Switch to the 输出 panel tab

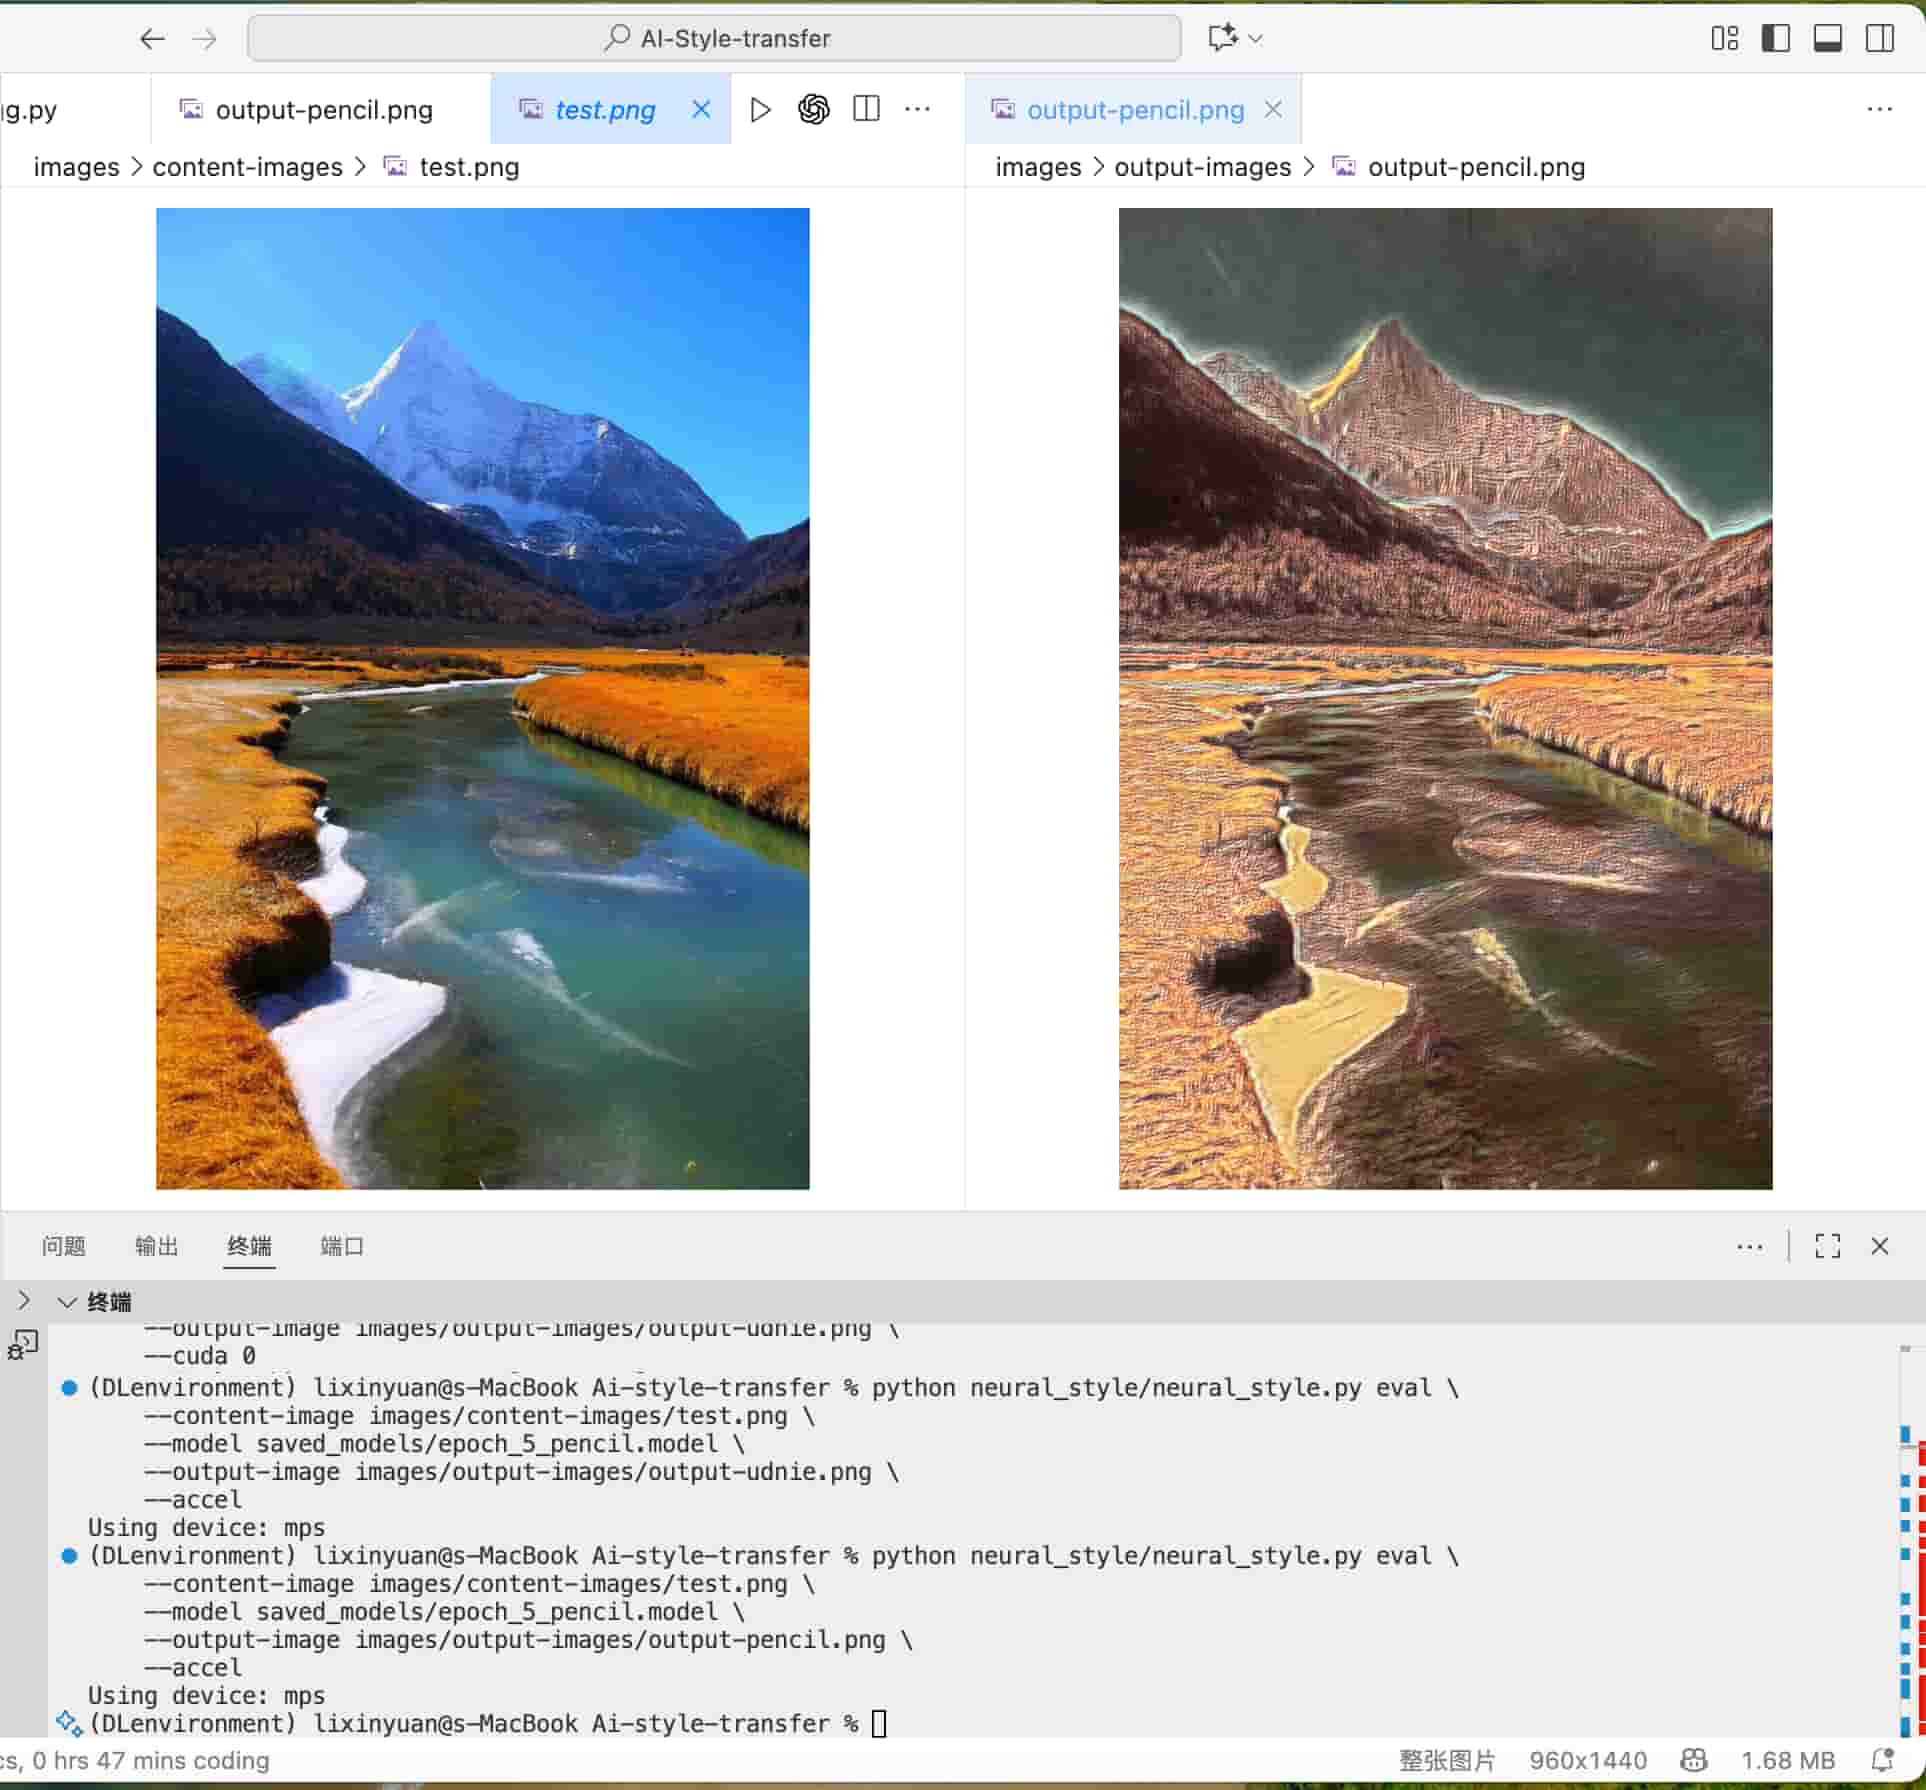click(156, 1246)
